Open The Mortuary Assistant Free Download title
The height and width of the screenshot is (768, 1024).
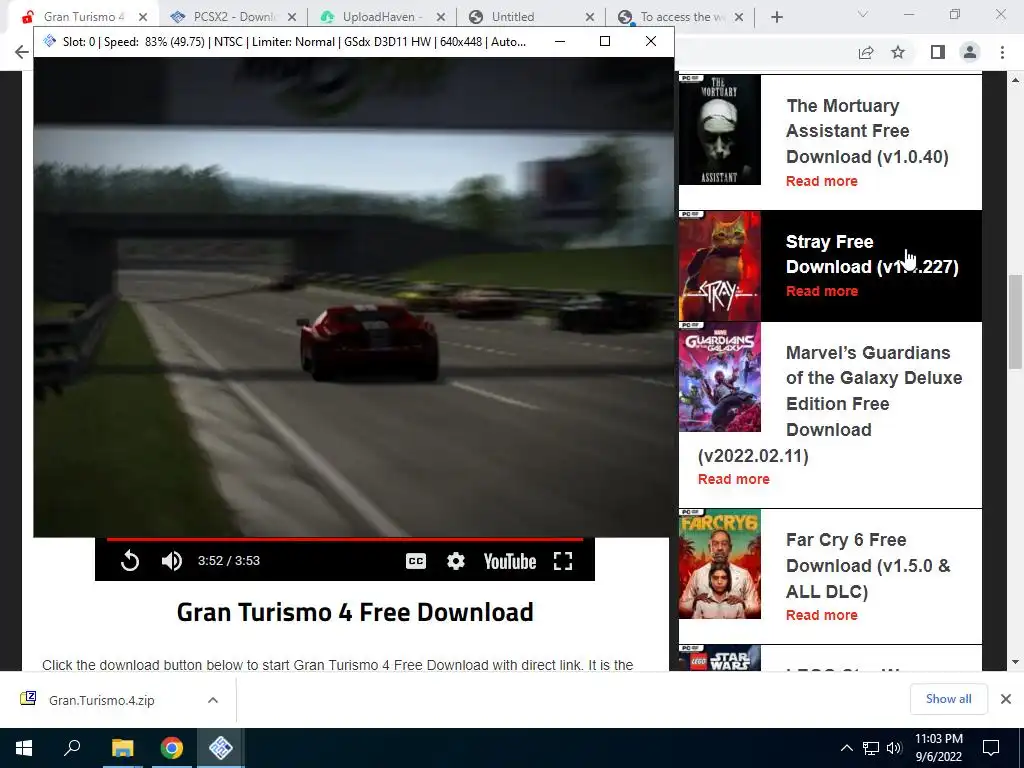(x=867, y=131)
